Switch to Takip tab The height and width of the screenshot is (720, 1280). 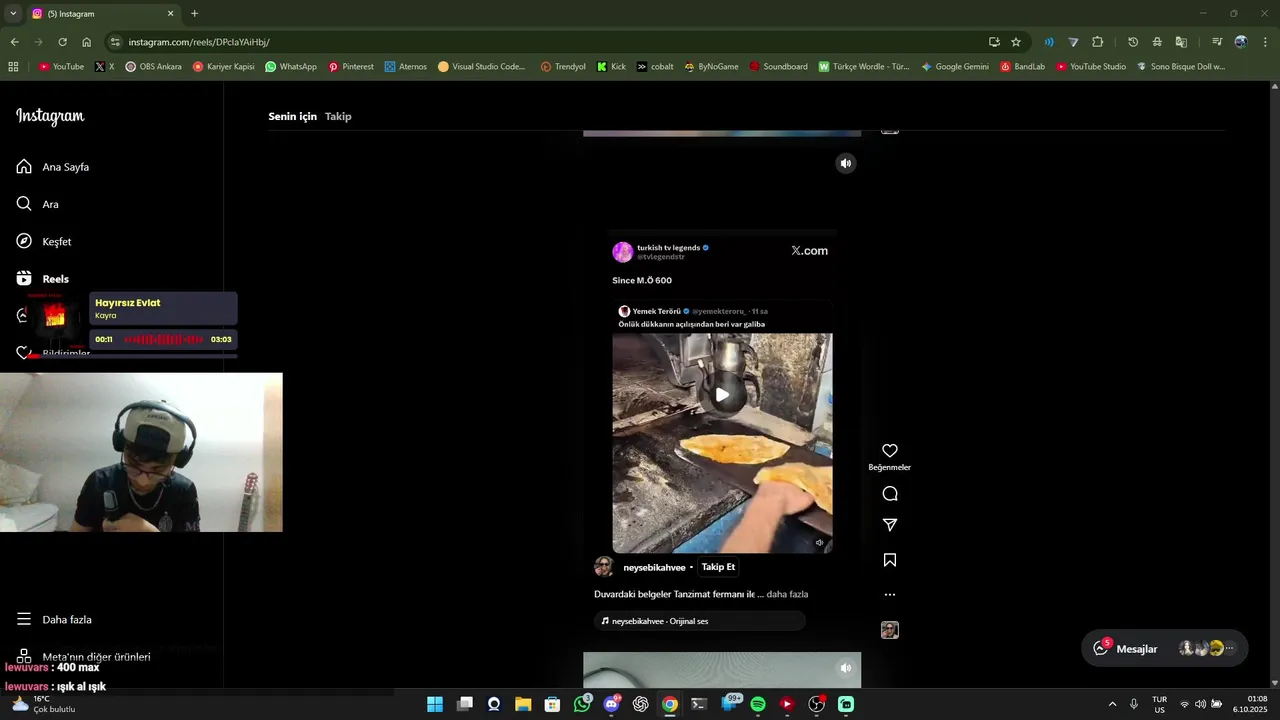[x=338, y=117]
